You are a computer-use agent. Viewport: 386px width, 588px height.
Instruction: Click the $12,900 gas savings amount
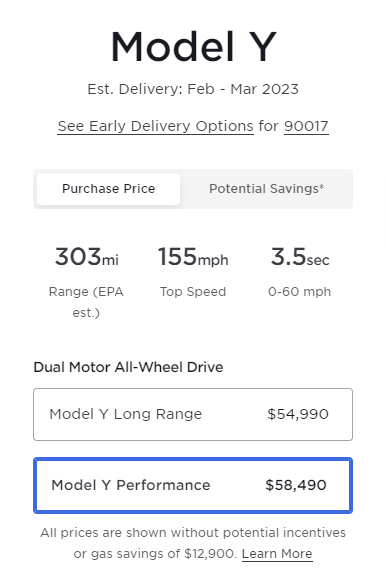pyautogui.click(x=210, y=554)
